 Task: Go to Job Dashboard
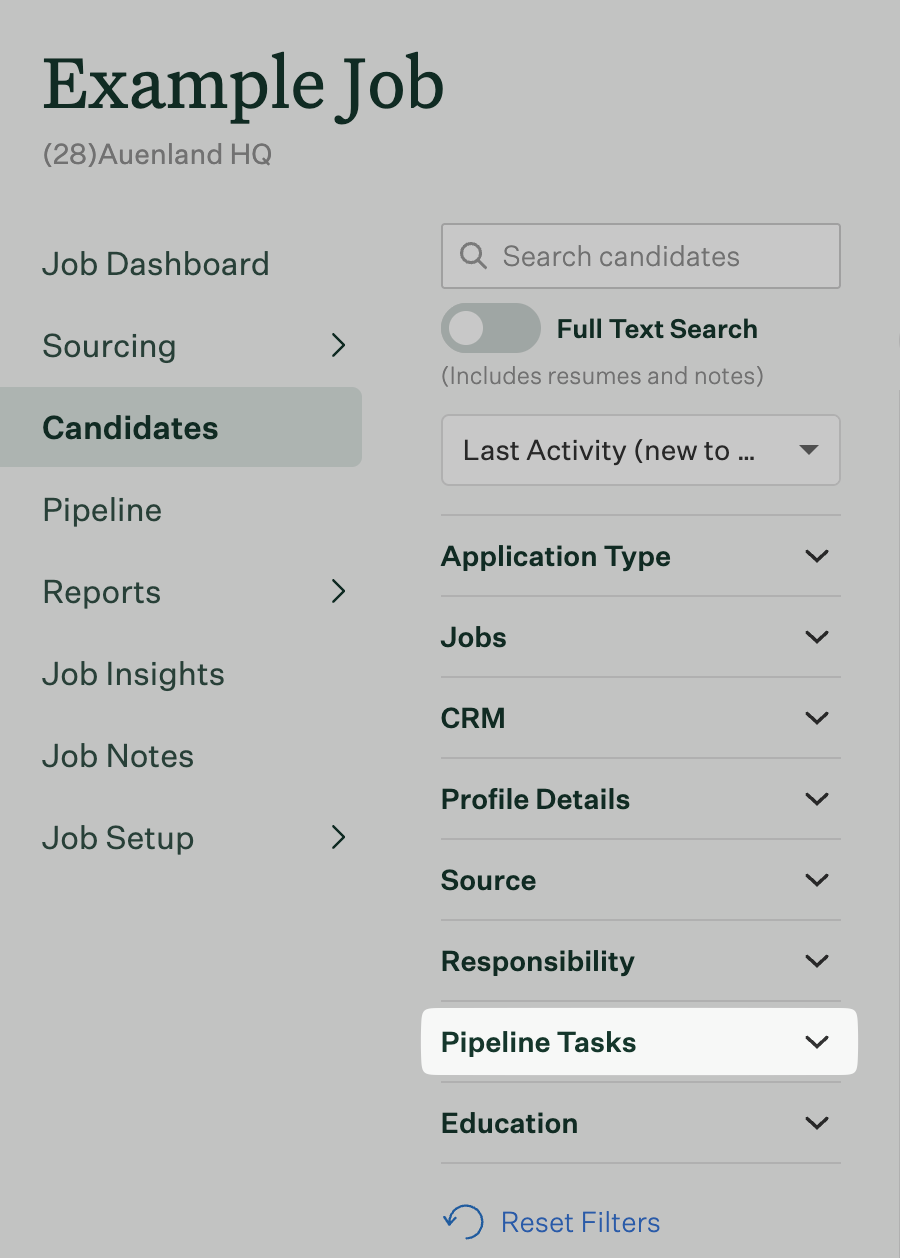point(156,264)
